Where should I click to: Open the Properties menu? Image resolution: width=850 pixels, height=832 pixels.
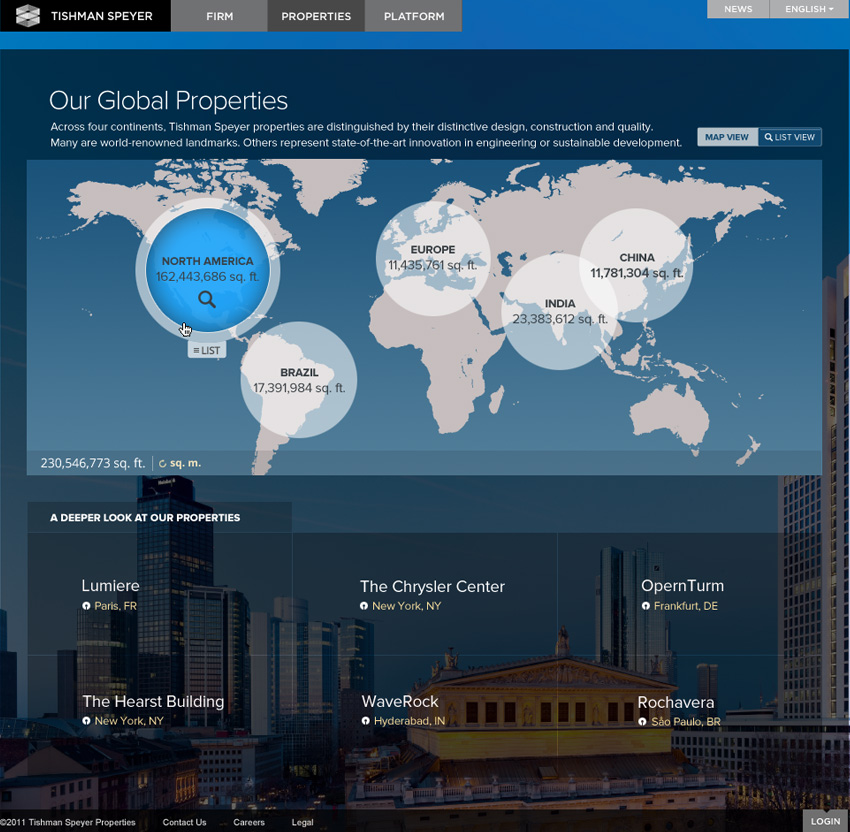click(x=316, y=16)
